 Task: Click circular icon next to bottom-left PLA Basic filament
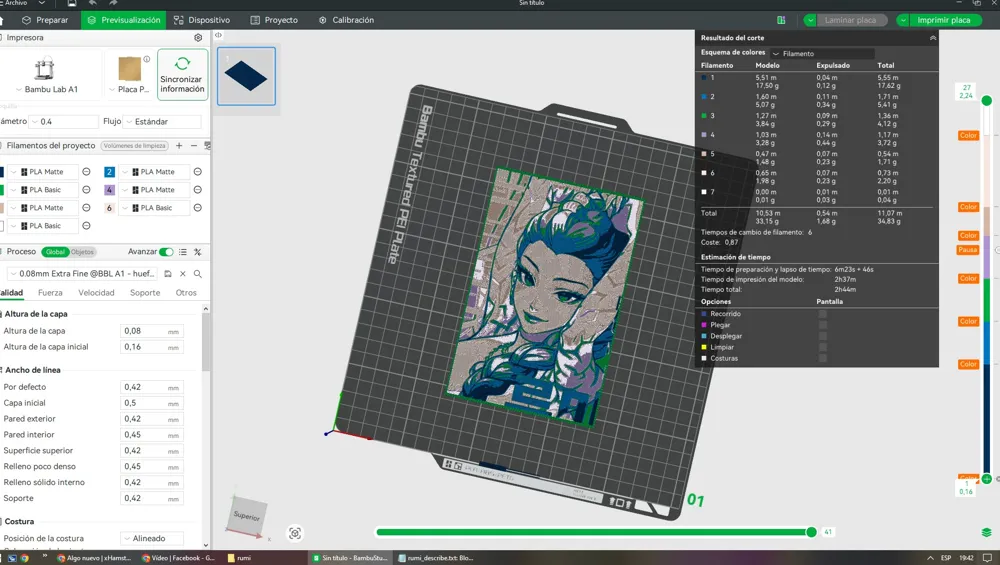click(86, 225)
